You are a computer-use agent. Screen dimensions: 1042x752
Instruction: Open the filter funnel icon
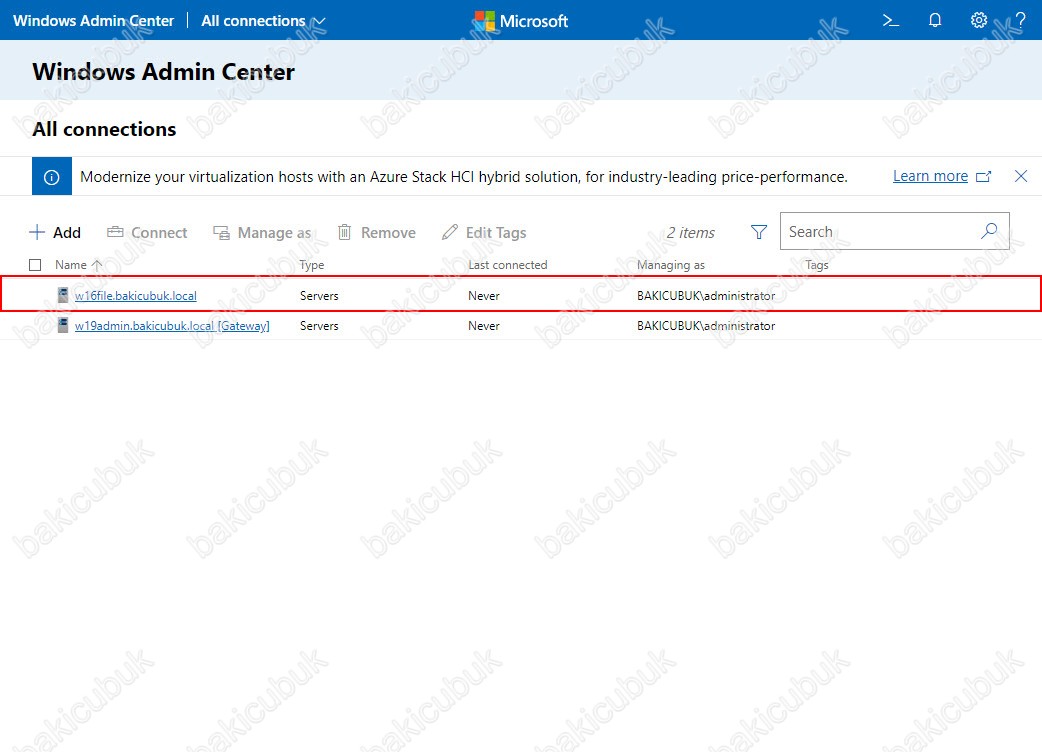pyautogui.click(x=759, y=232)
